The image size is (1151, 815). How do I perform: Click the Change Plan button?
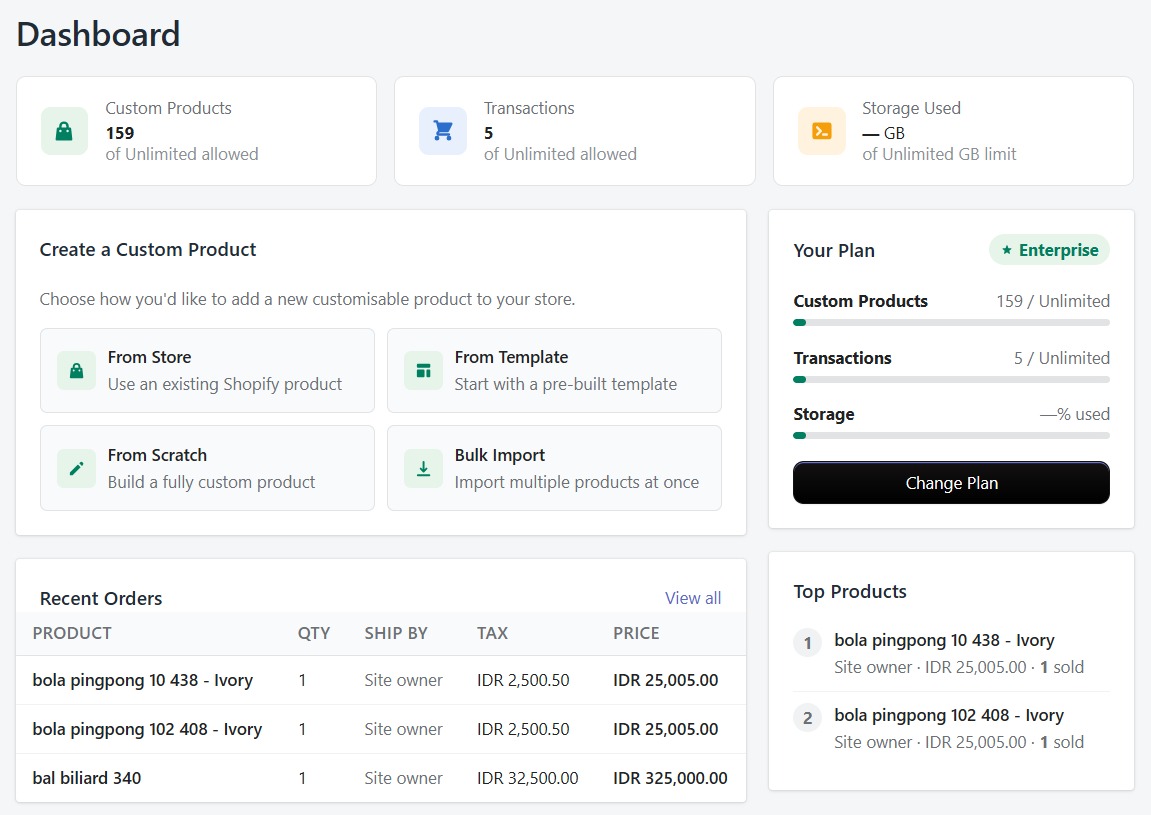pyautogui.click(x=950, y=483)
